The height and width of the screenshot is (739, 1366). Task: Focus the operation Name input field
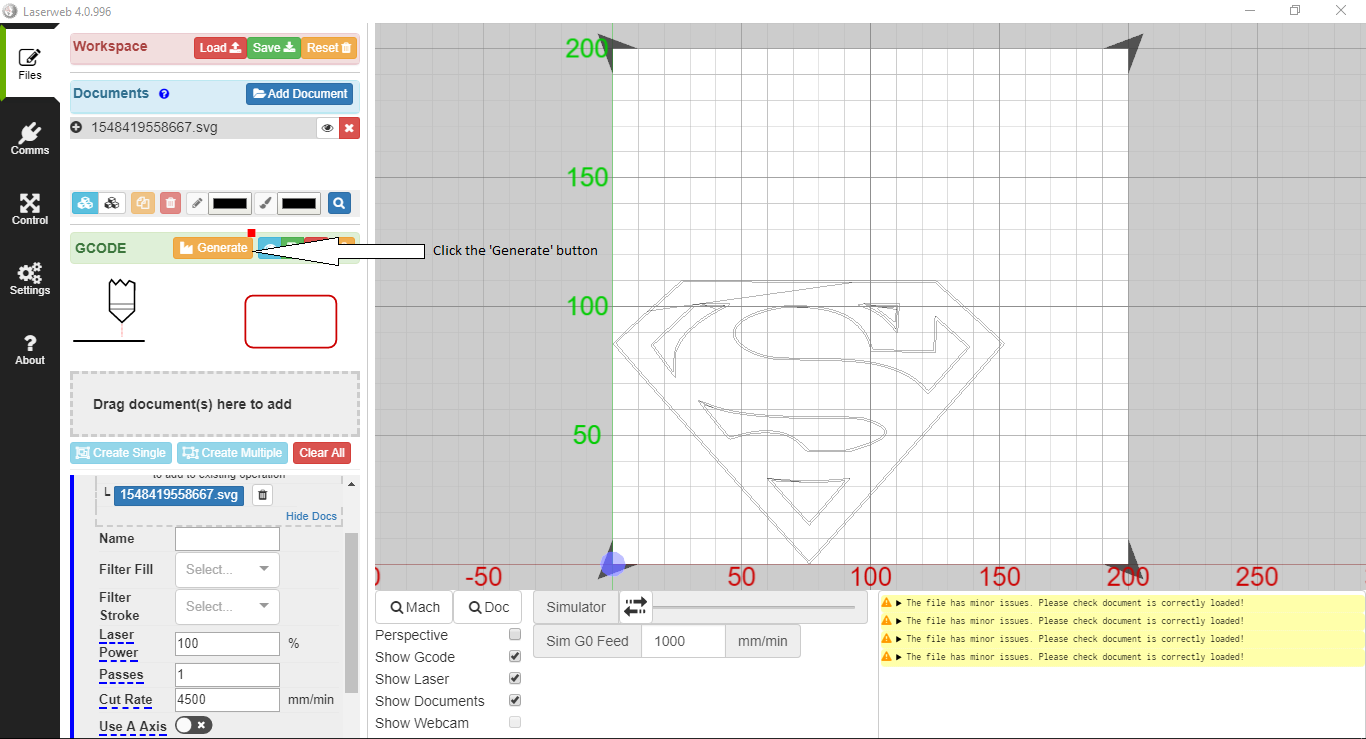(x=227, y=539)
